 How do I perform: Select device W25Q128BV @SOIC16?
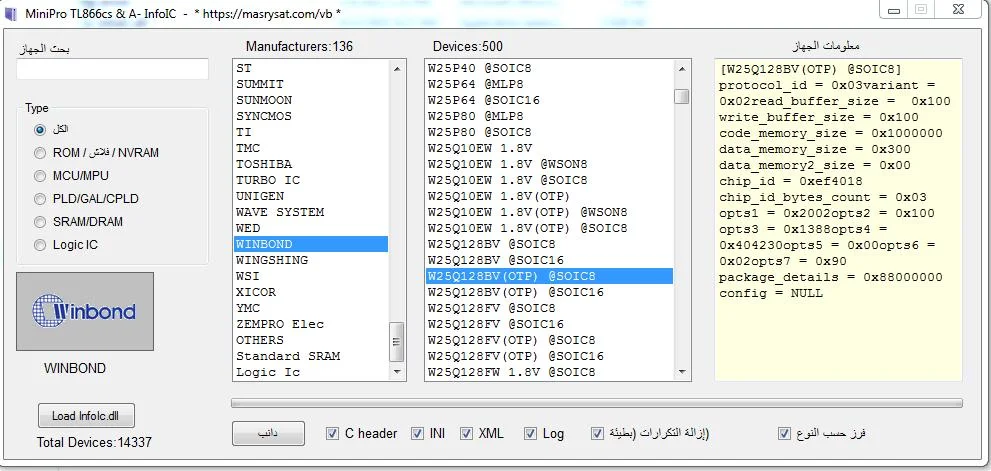549,260
